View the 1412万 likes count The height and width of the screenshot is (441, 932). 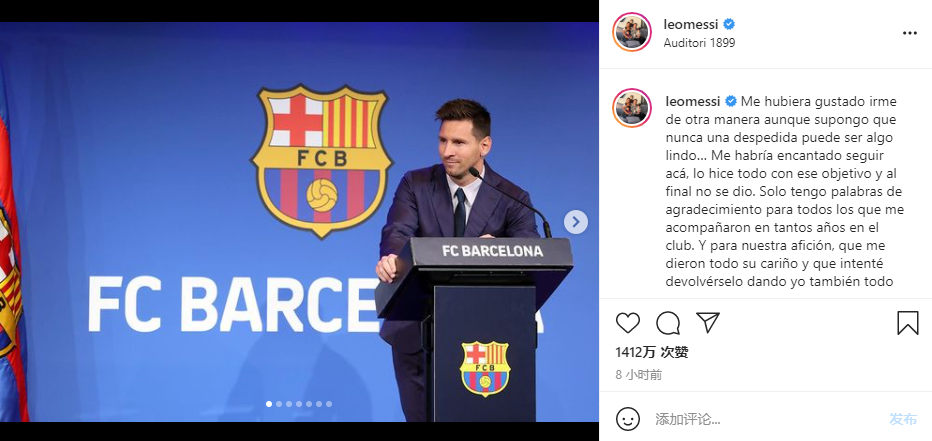coord(651,352)
